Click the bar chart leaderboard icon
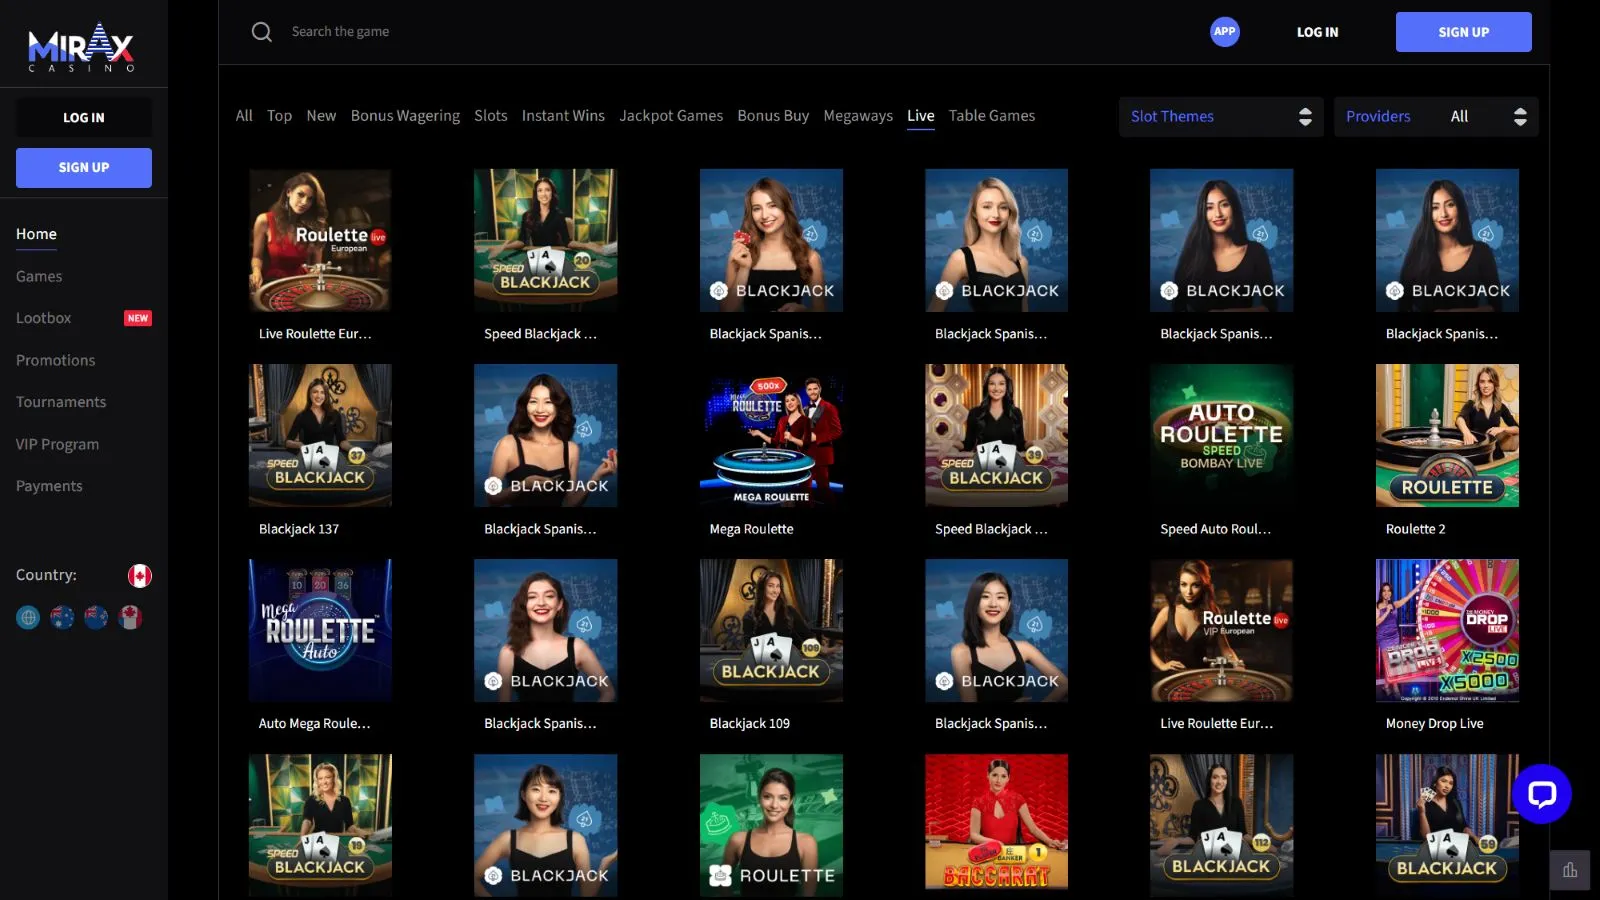The width and height of the screenshot is (1600, 900). pyautogui.click(x=1569, y=870)
